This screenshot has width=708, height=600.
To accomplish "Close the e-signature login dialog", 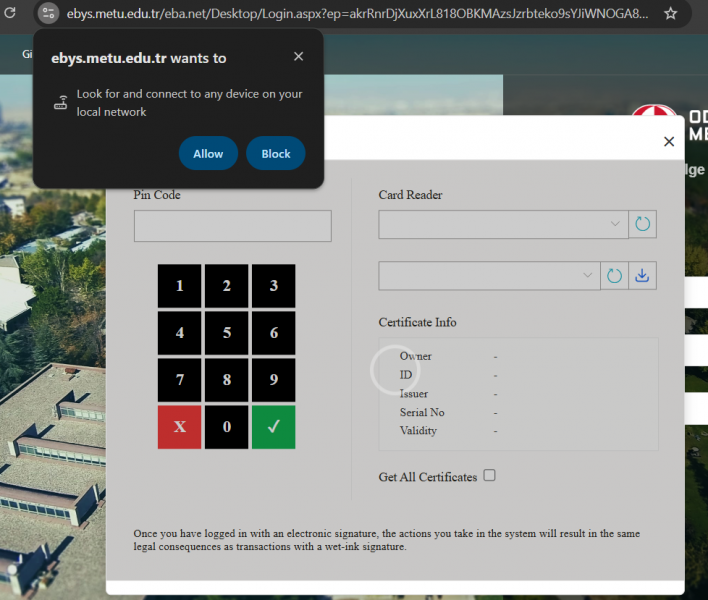I will [669, 142].
